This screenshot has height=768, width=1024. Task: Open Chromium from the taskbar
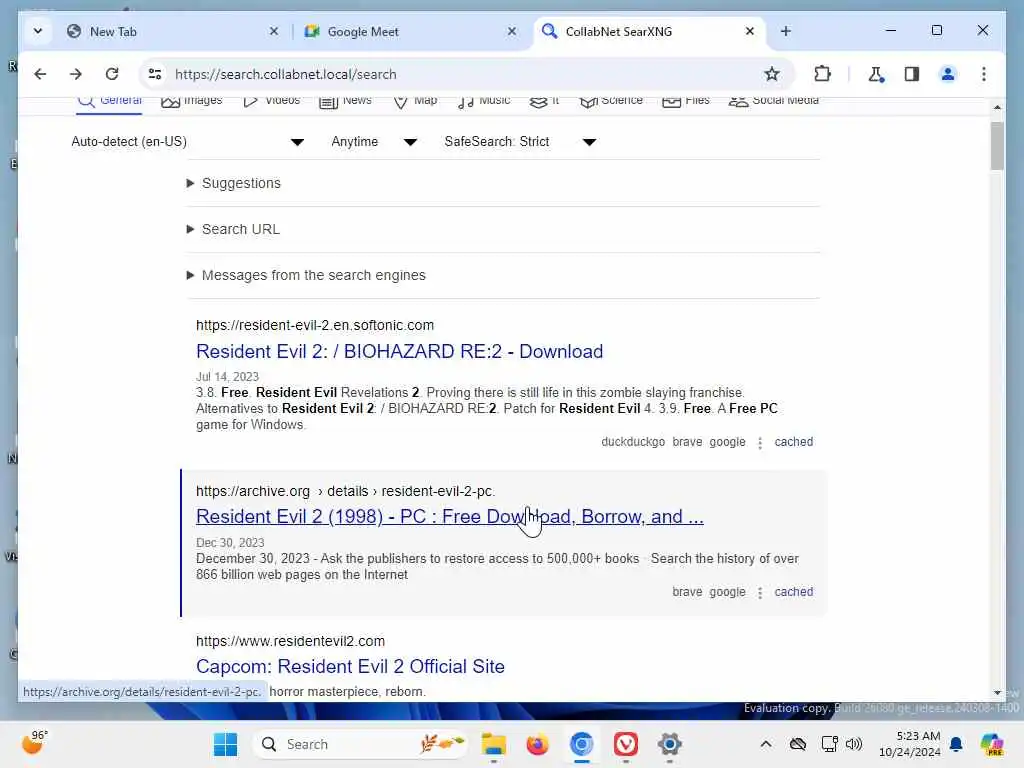pos(581,744)
